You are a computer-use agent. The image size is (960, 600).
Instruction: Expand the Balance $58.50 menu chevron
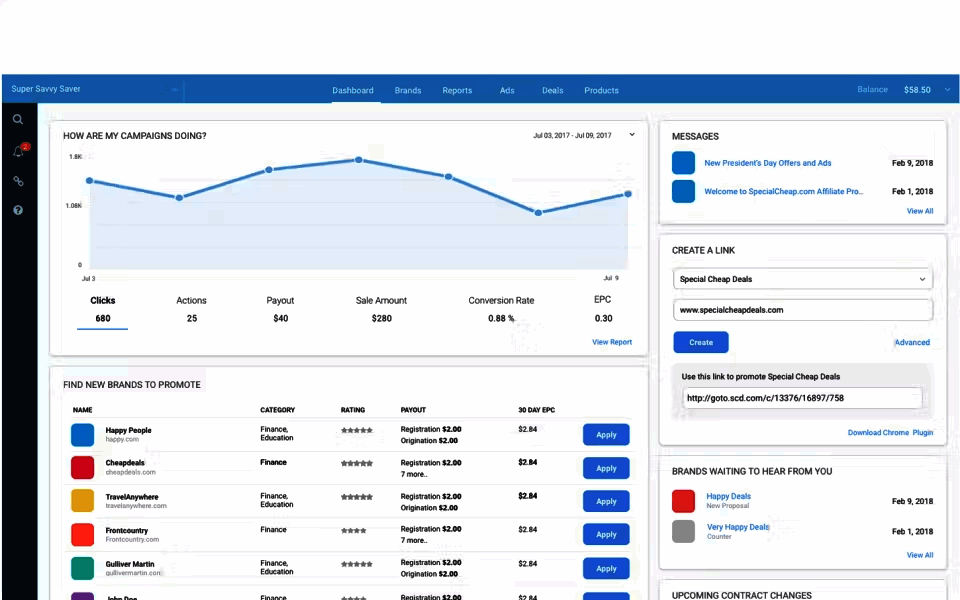[947, 90]
